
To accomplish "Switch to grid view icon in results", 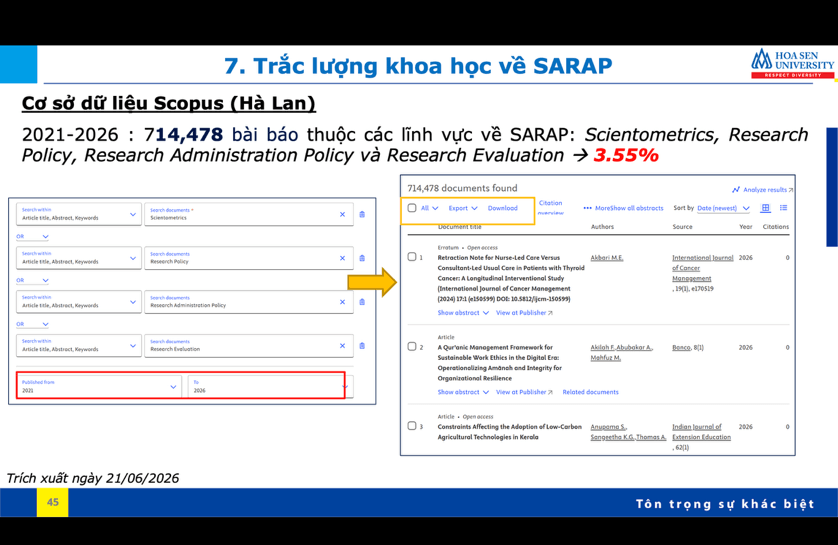I will 765,208.
